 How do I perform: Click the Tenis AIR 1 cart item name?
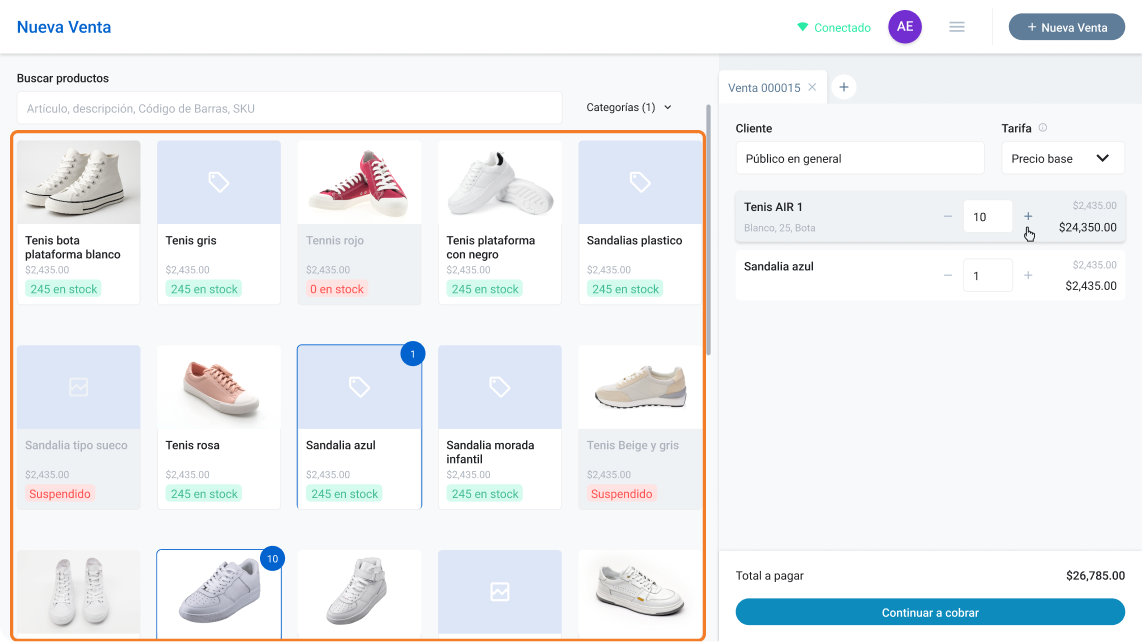773,207
